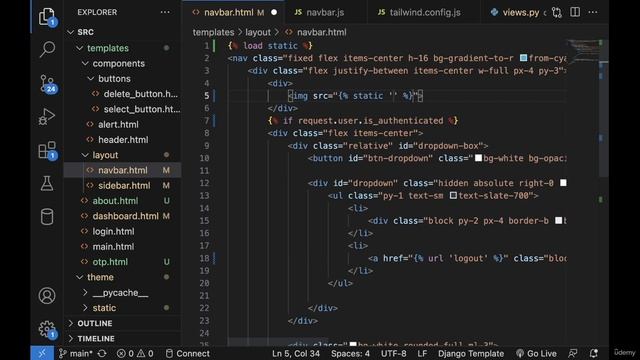Open the notifications bell
The width and height of the screenshot is (640, 360).
click(x=594, y=353)
